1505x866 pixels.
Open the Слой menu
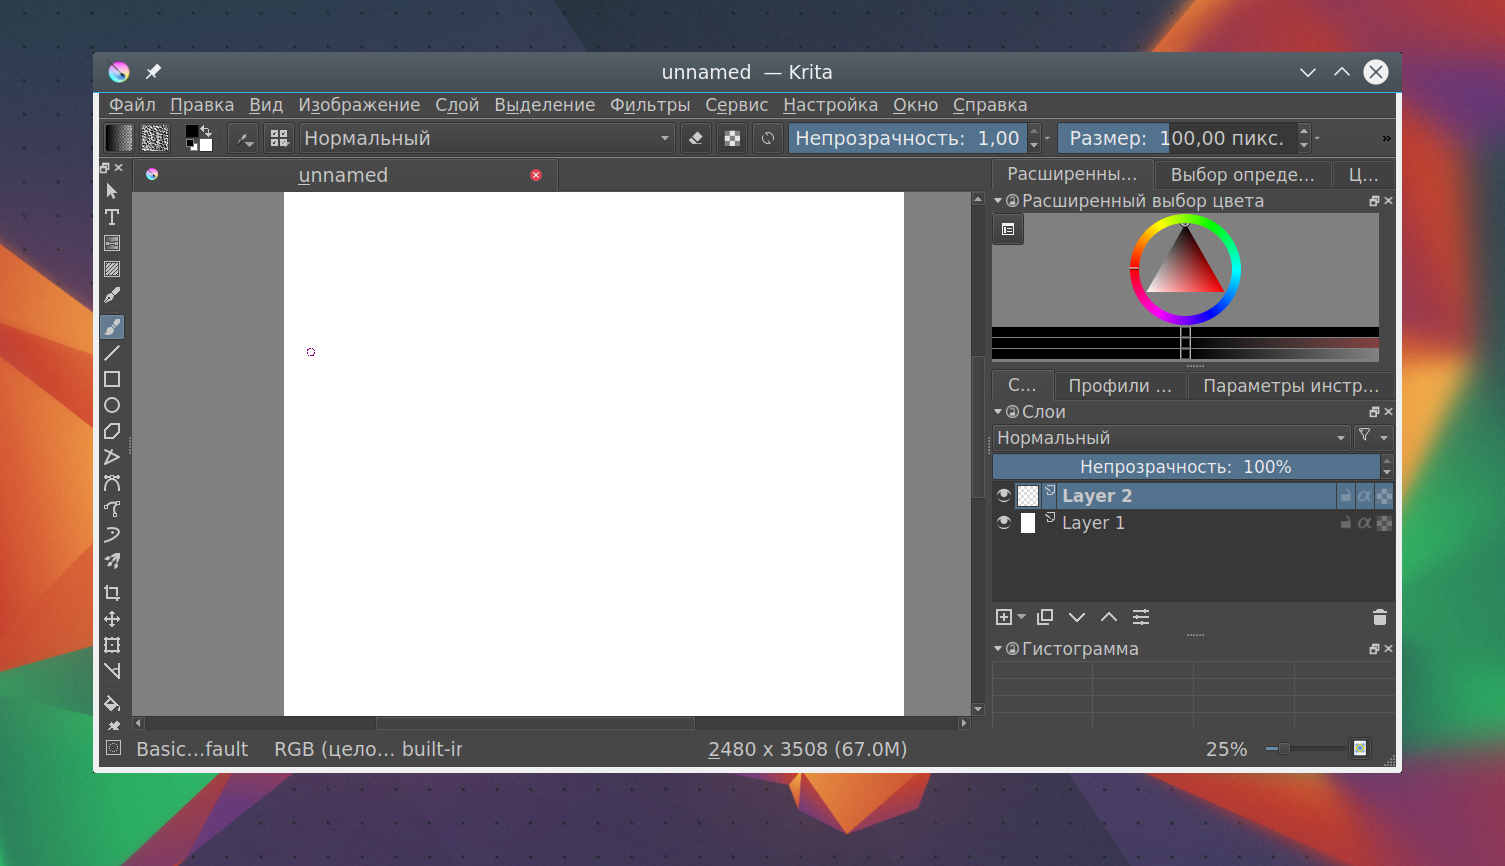click(457, 105)
